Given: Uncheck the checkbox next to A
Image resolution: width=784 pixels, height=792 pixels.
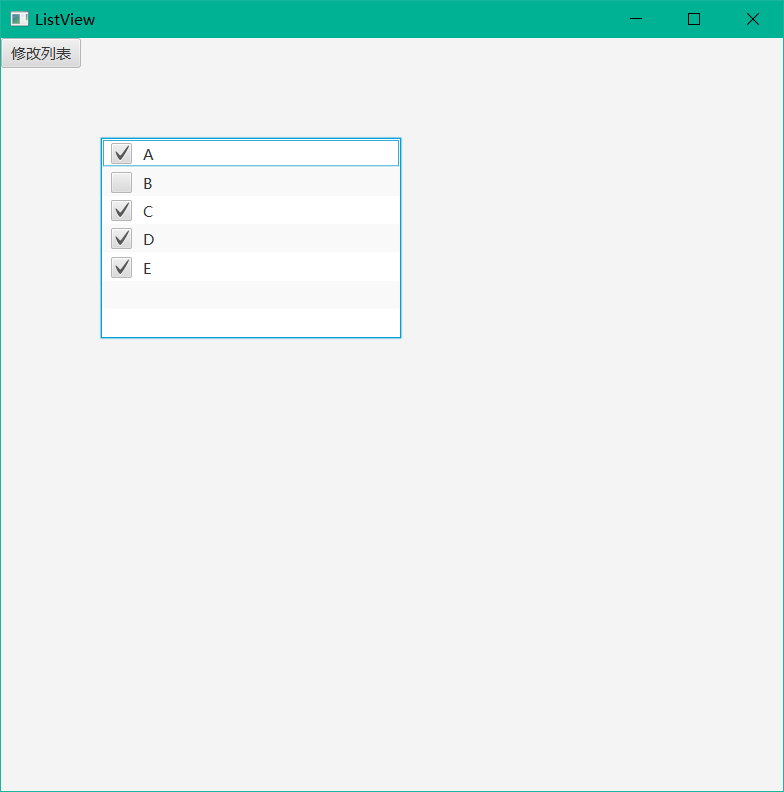Looking at the screenshot, I should coord(121,154).
